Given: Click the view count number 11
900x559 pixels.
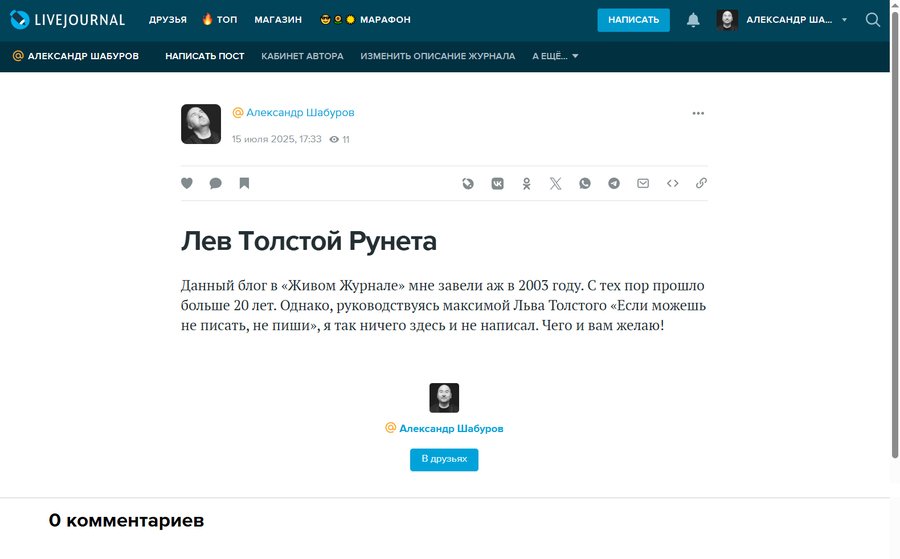Looking at the screenshot, I should pyautogui.click(x=346, y=139).
